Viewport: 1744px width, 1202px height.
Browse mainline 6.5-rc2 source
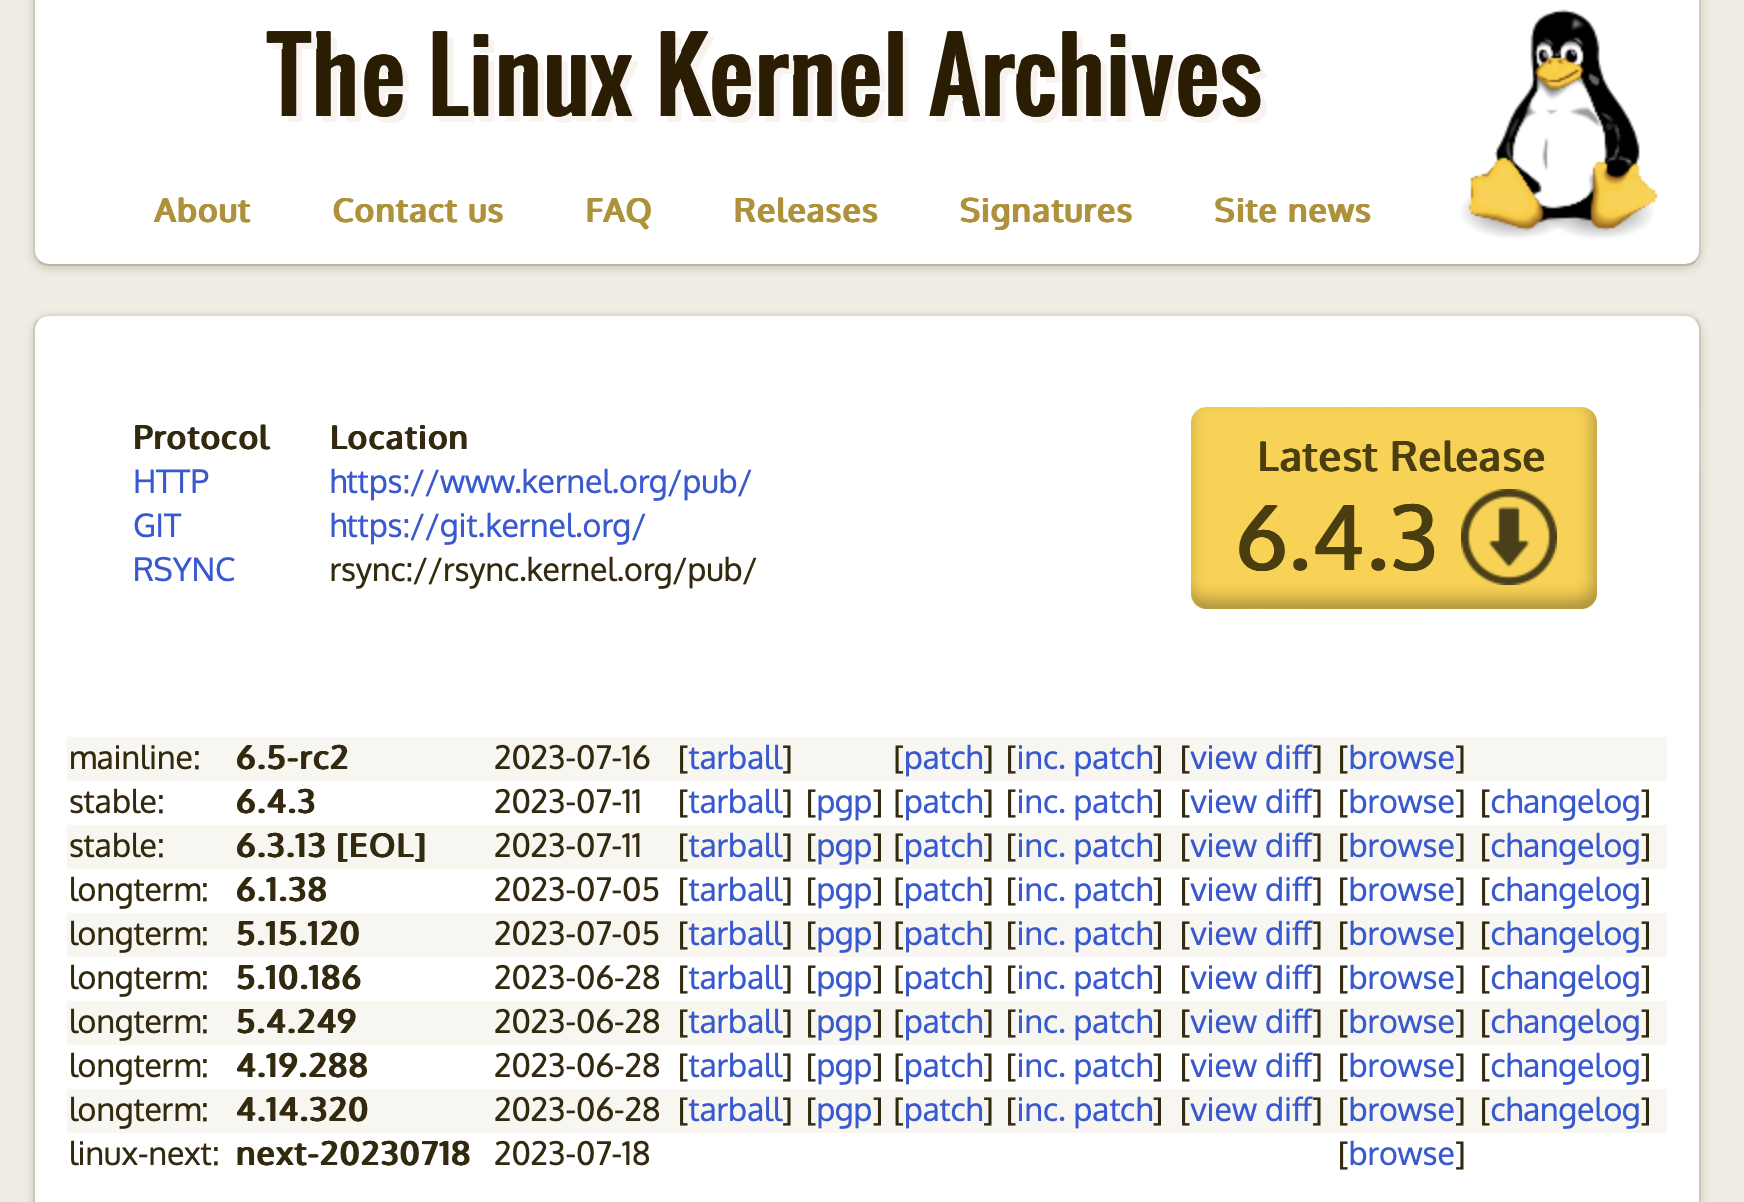pos(1401,758)
